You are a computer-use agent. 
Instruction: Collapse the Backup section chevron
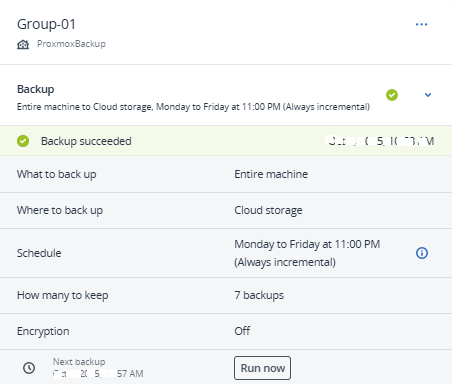point(428,95)
